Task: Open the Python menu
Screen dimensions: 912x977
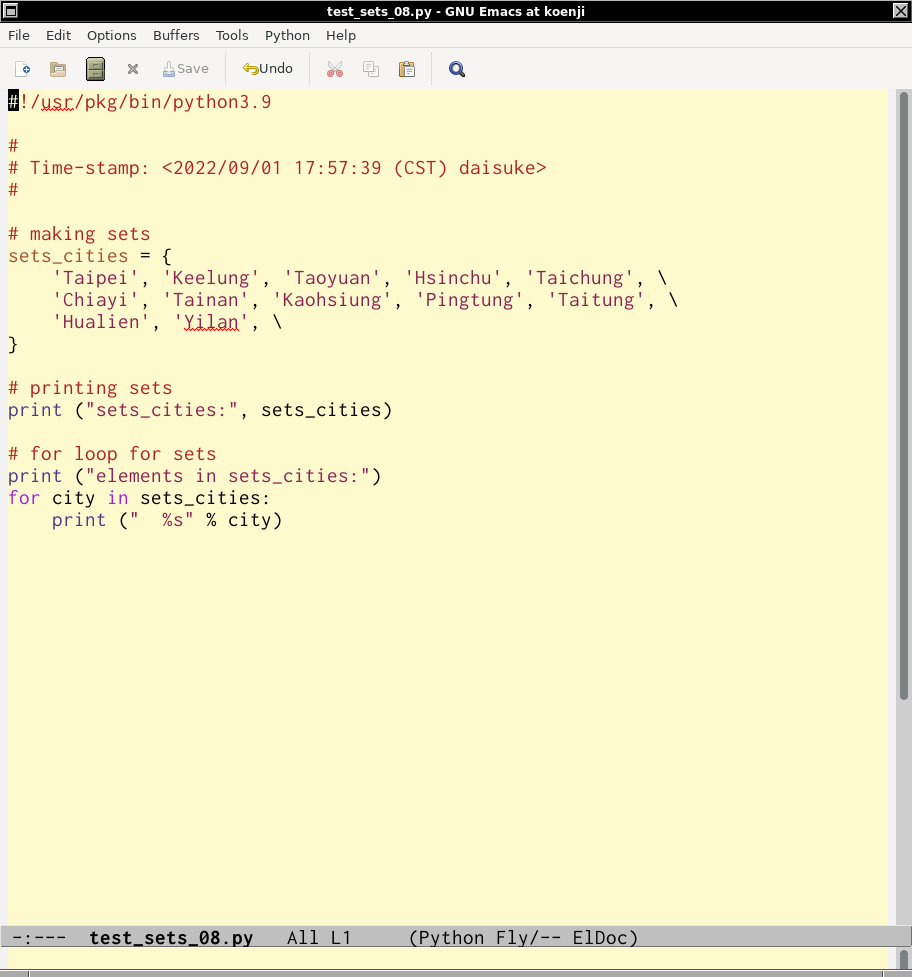Action: pyautogui.click(x=287, y=35)
